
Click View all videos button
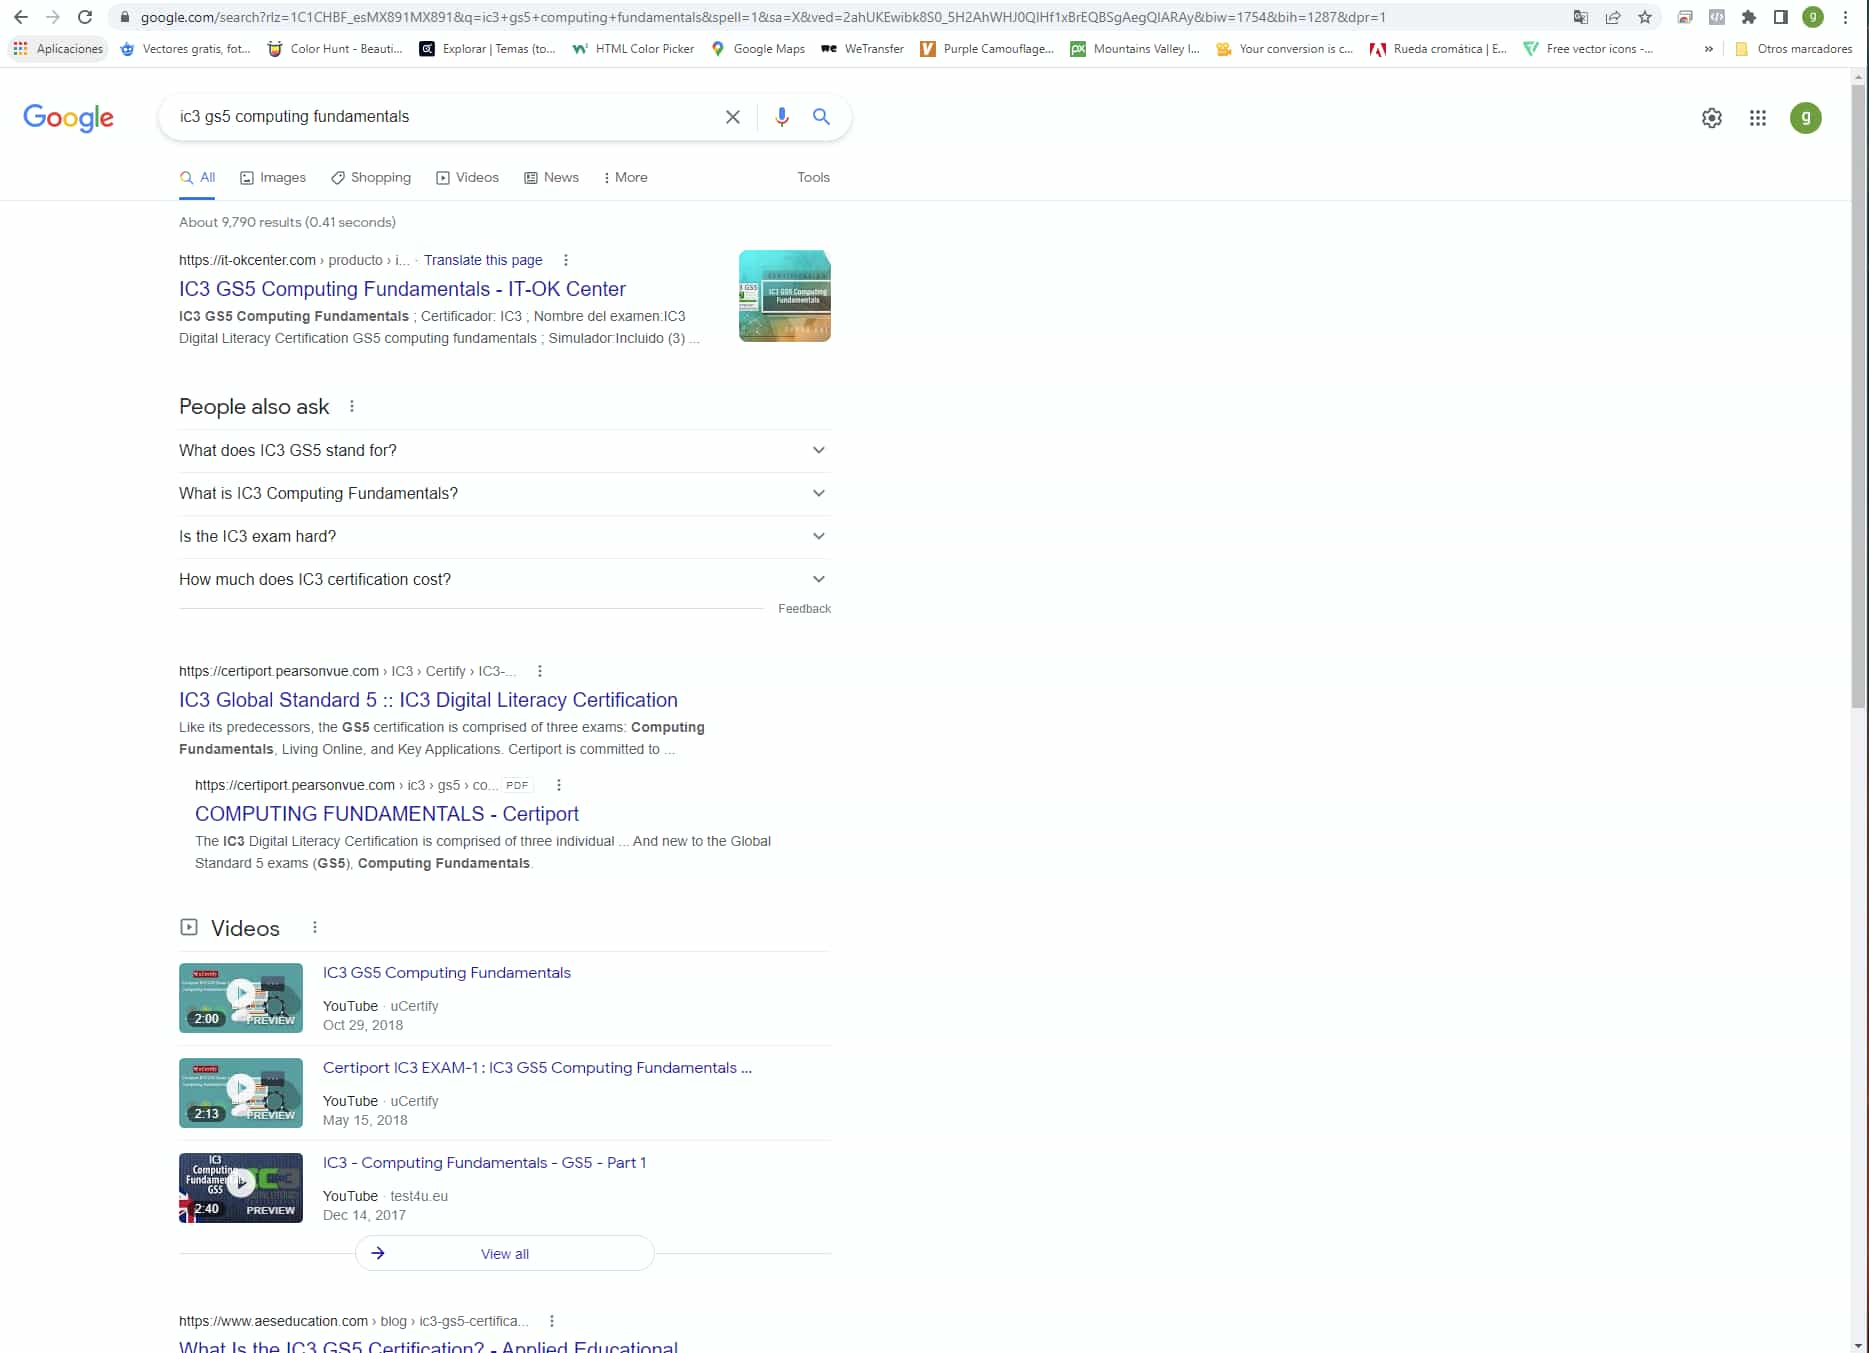pyautogui.click(x=504, y=1254)
